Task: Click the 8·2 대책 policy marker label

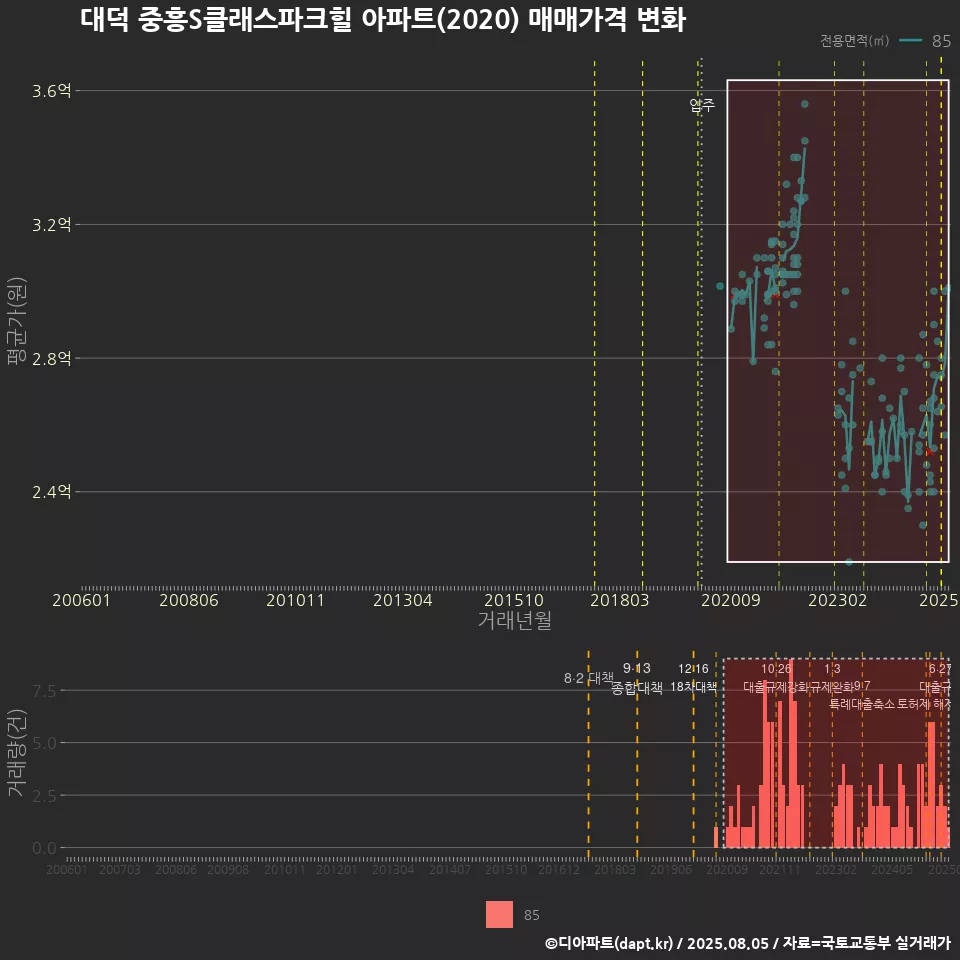Action: (588, 678)
